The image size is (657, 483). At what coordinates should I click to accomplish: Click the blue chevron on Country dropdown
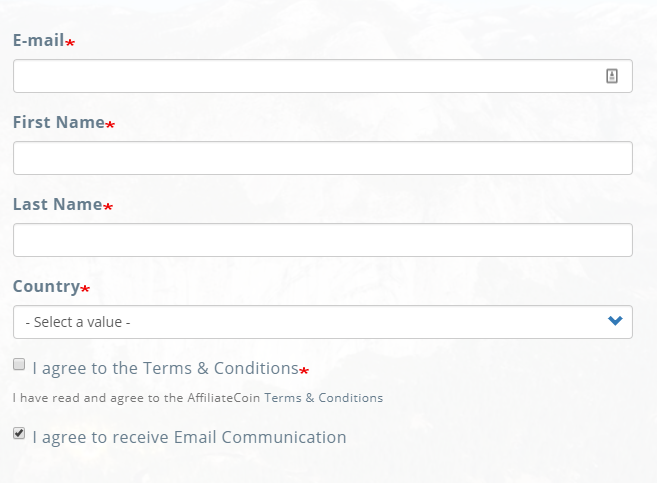coord(615,321)
